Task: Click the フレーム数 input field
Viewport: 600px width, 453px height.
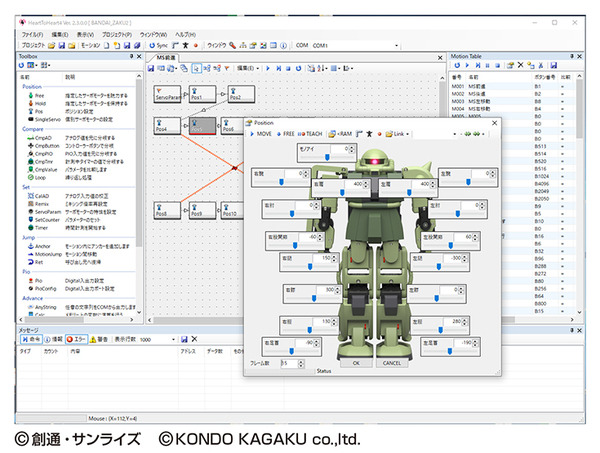Action: pyautogui.click(x=290, y=363)
